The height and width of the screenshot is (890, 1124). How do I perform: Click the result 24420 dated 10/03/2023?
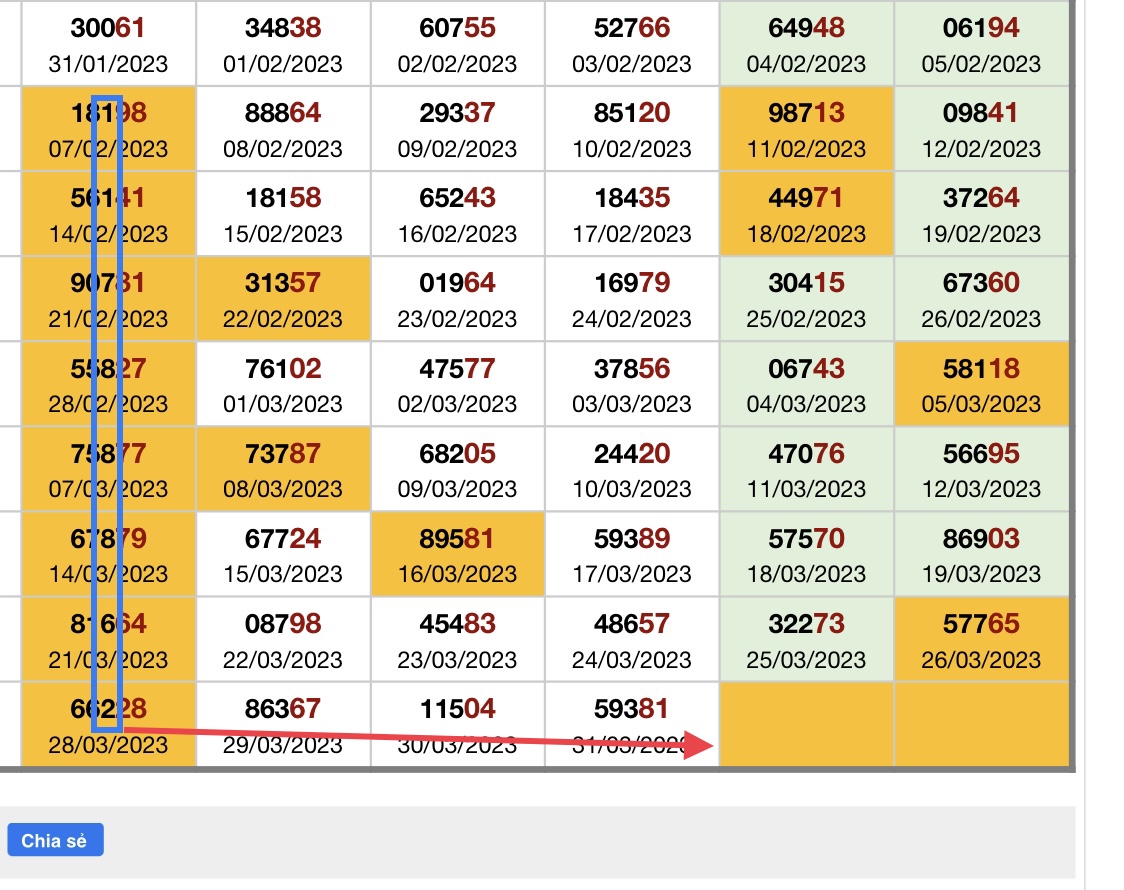tap(631, 470)
